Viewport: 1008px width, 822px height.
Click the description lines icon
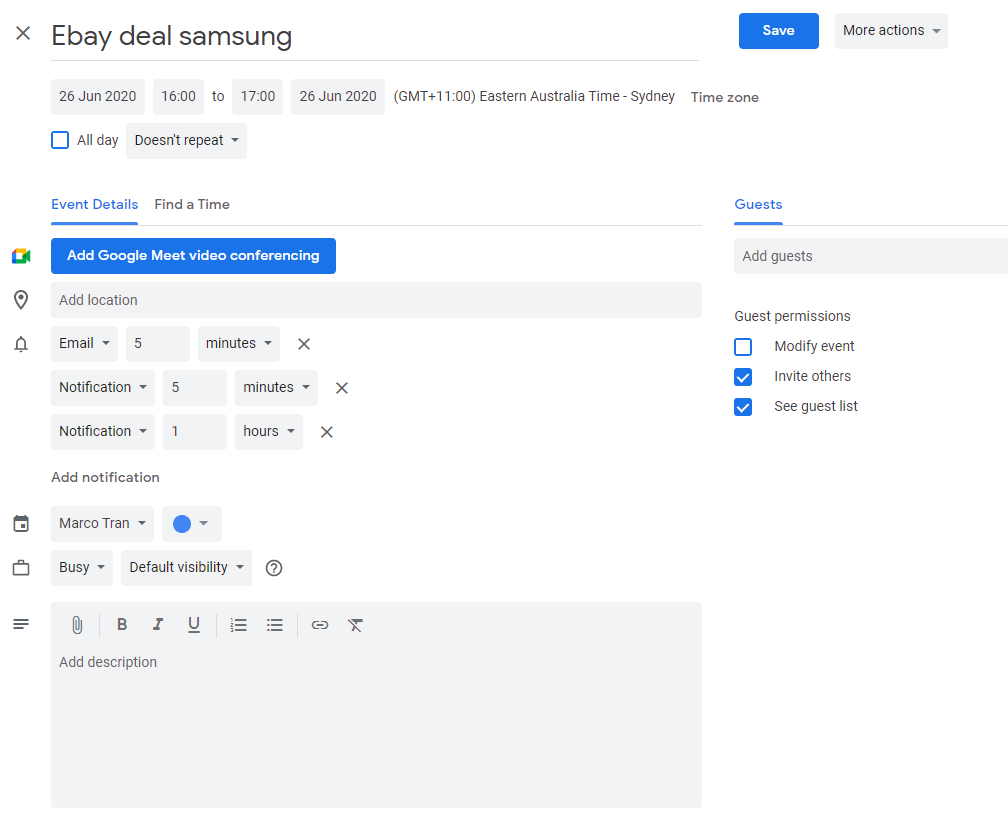[21, 624]
